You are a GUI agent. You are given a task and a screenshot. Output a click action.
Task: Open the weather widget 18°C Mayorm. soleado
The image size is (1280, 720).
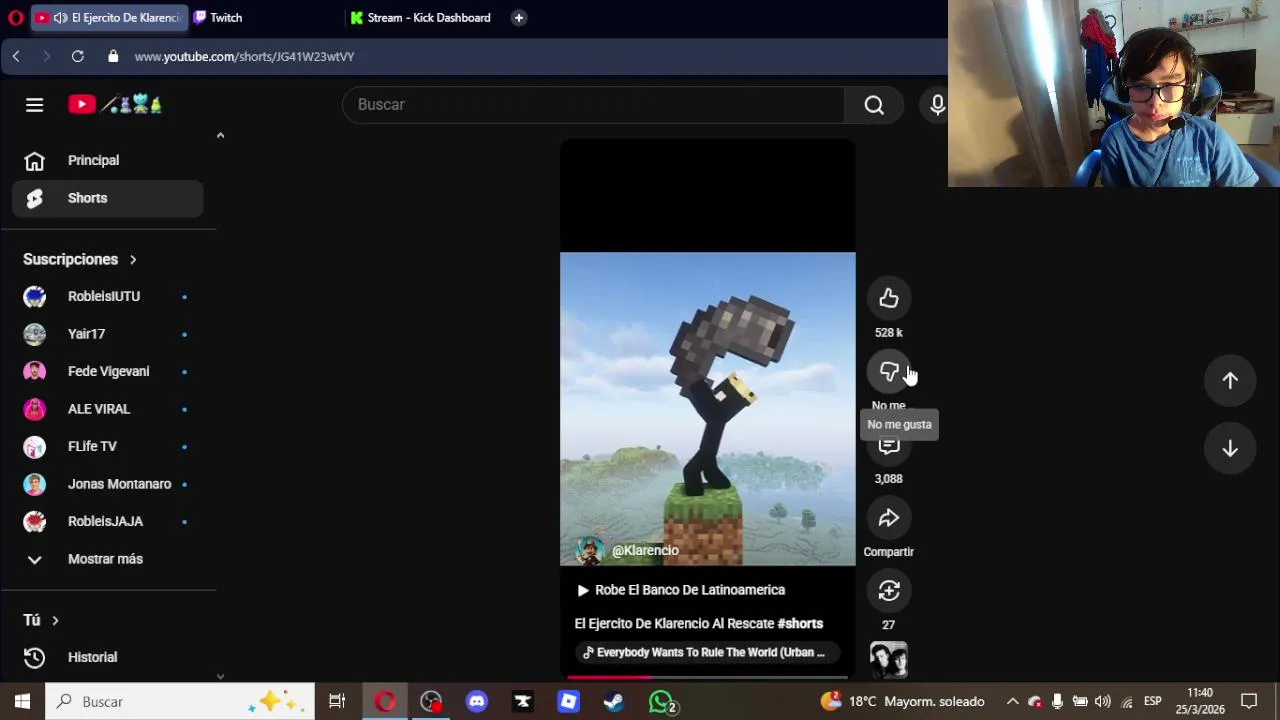902,702
